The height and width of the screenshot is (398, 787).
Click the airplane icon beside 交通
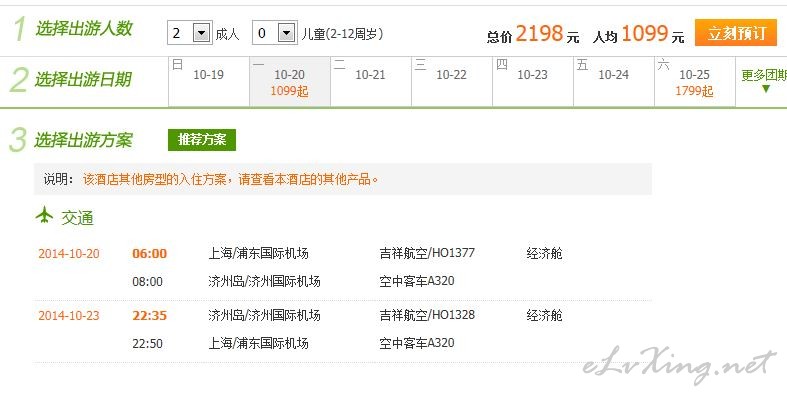click(45, 215)
